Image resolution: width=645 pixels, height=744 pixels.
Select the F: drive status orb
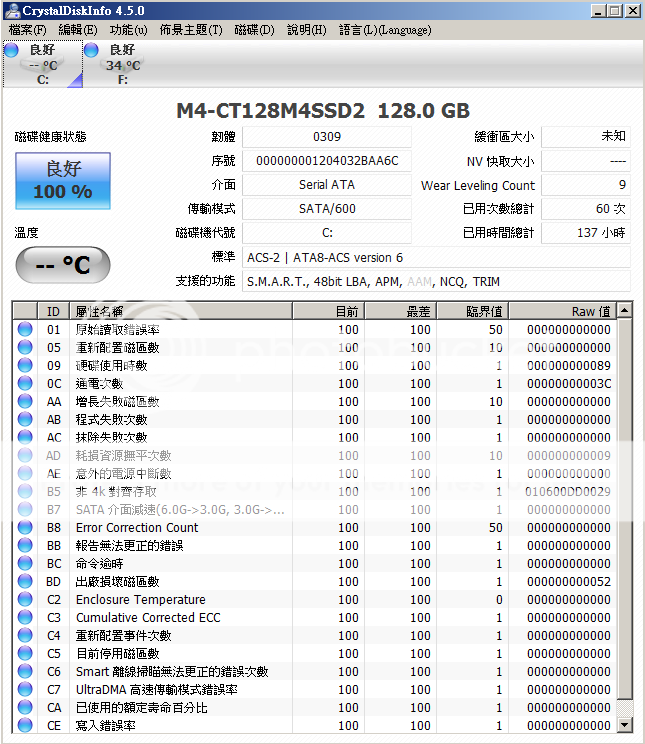(x=91, y=50)
